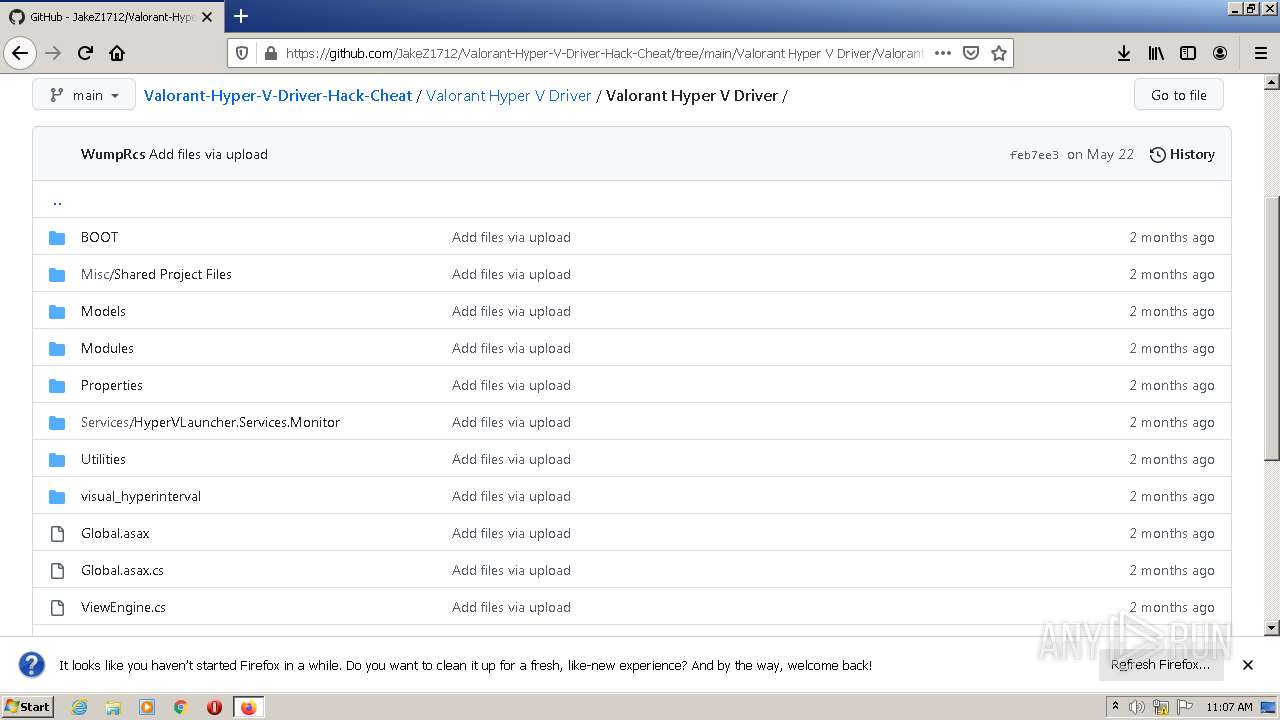
Task: Toggle the sidebar view icon
Action: click(x=1188, y=53)
